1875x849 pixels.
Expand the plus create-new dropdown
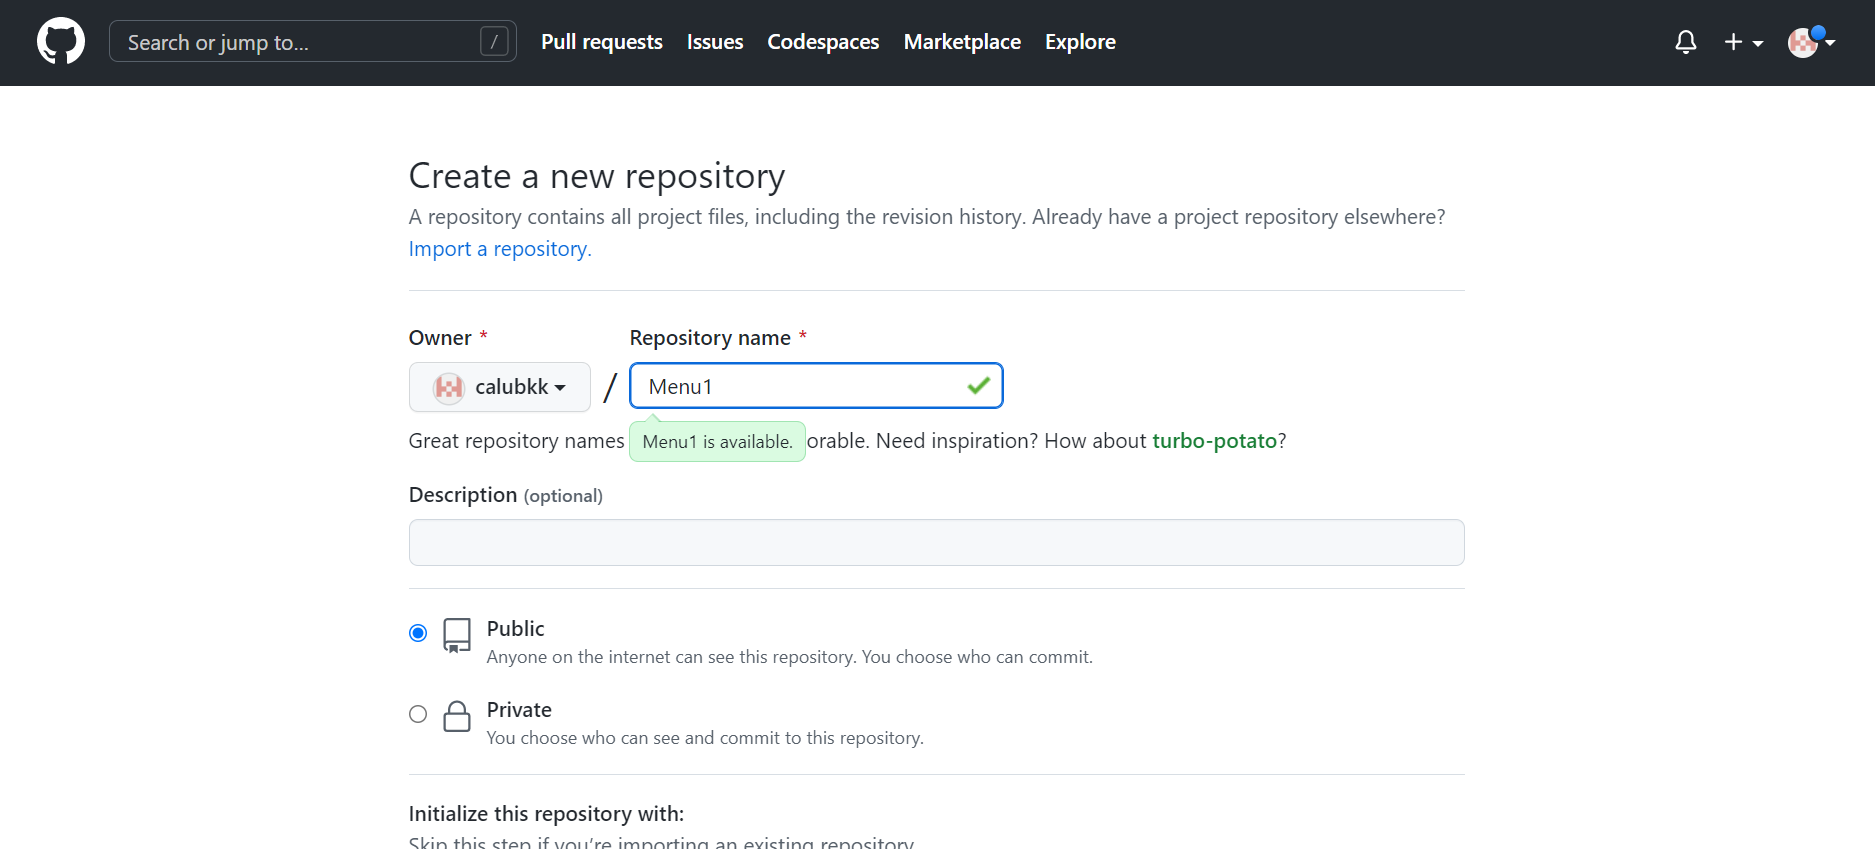pyautogui.click(x=1743, y=42)
